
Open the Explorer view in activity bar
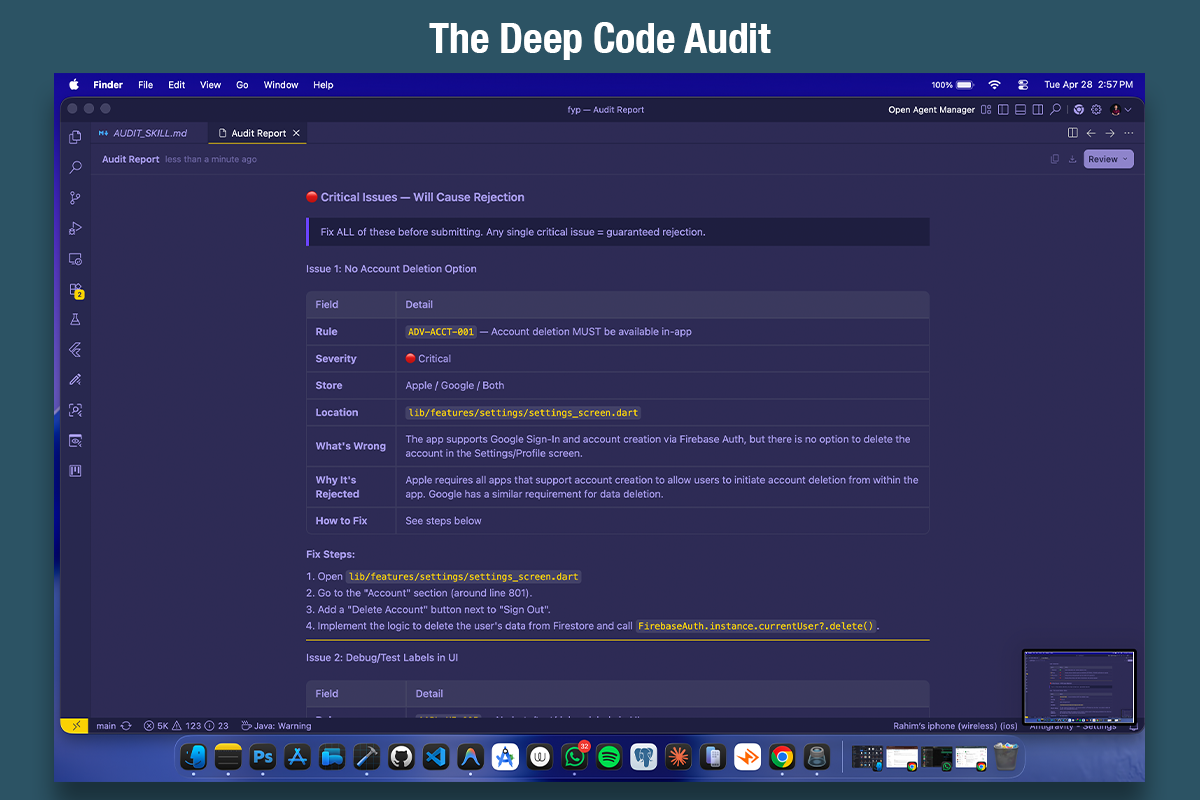coord(75,137)
